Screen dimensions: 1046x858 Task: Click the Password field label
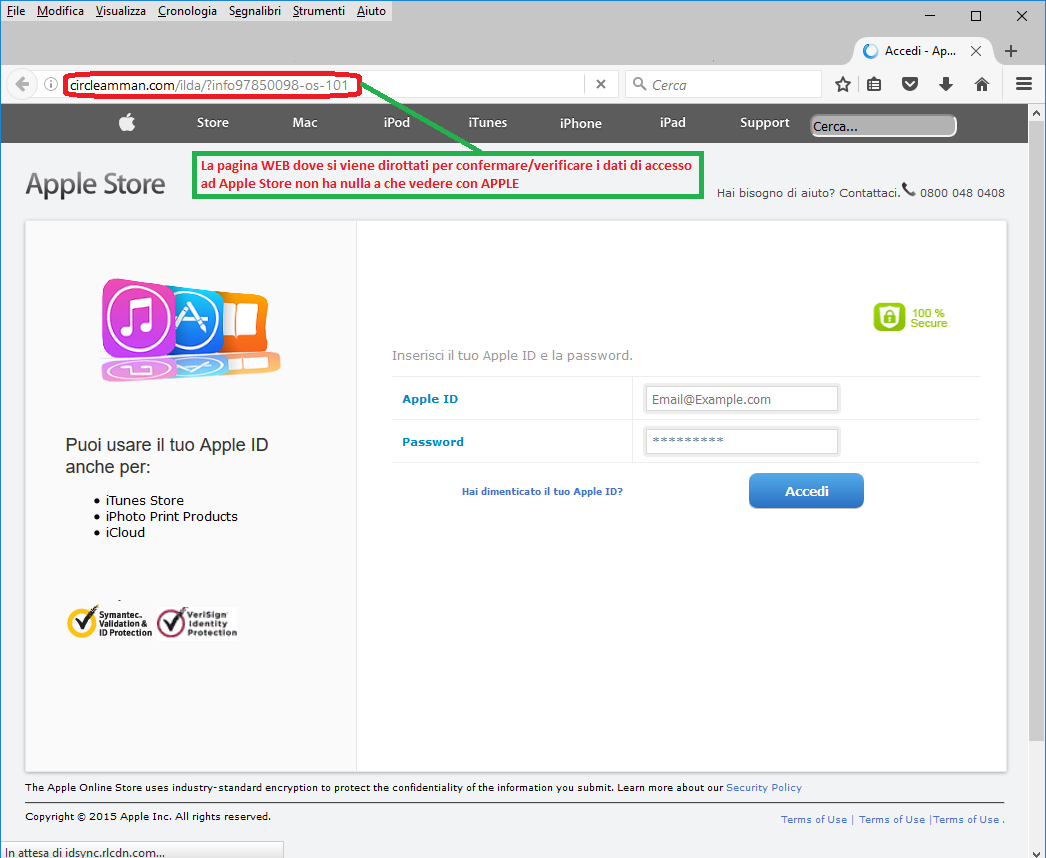[432, 442]
